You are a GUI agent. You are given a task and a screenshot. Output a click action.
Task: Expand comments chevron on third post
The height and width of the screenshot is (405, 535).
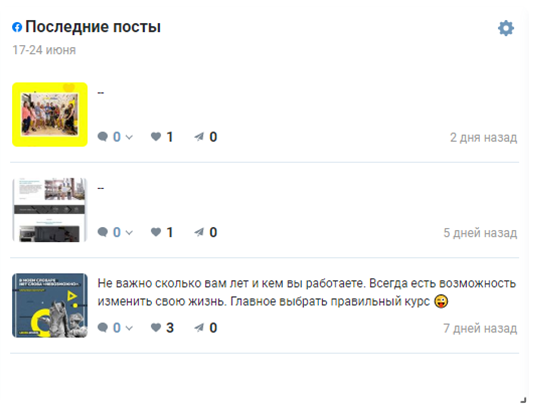(x=129, y=328)
